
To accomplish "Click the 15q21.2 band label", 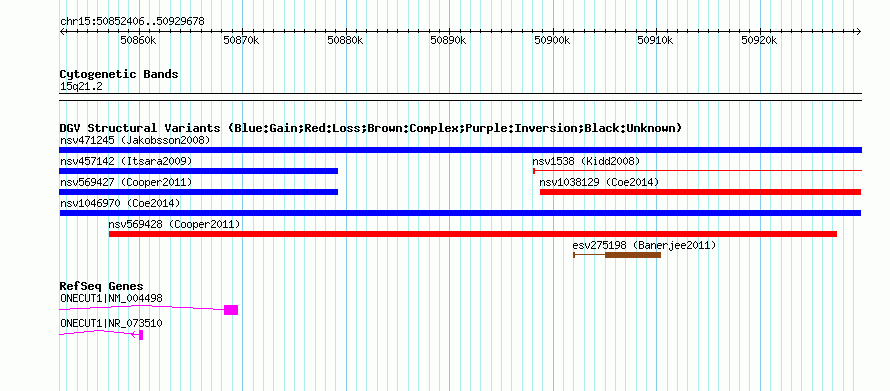I will [81, 87].
